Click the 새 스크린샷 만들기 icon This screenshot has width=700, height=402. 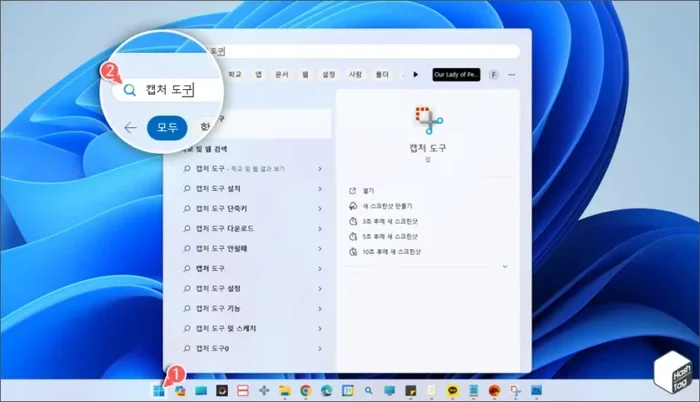[353, 206]
